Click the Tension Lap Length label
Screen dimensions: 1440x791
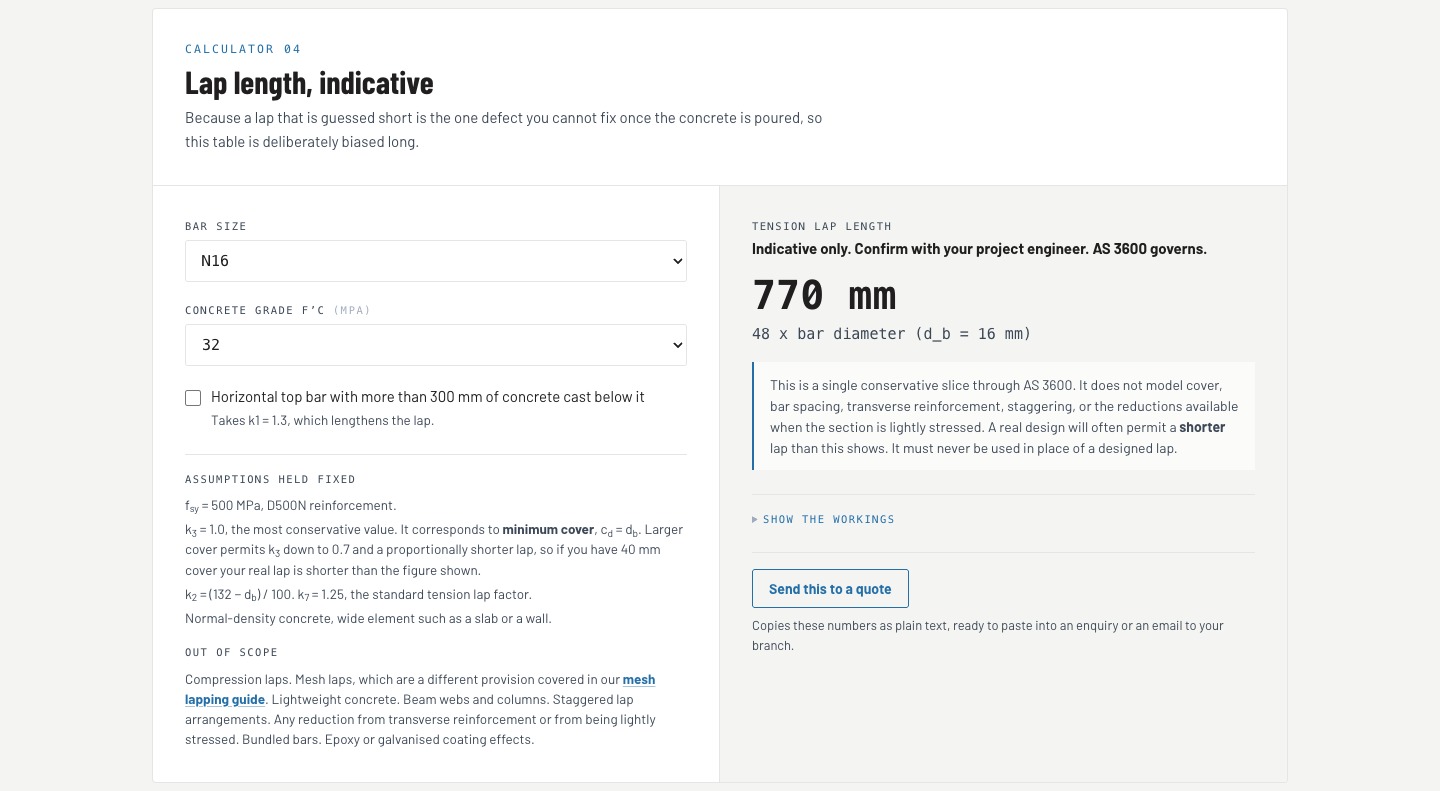click(822, 226)
